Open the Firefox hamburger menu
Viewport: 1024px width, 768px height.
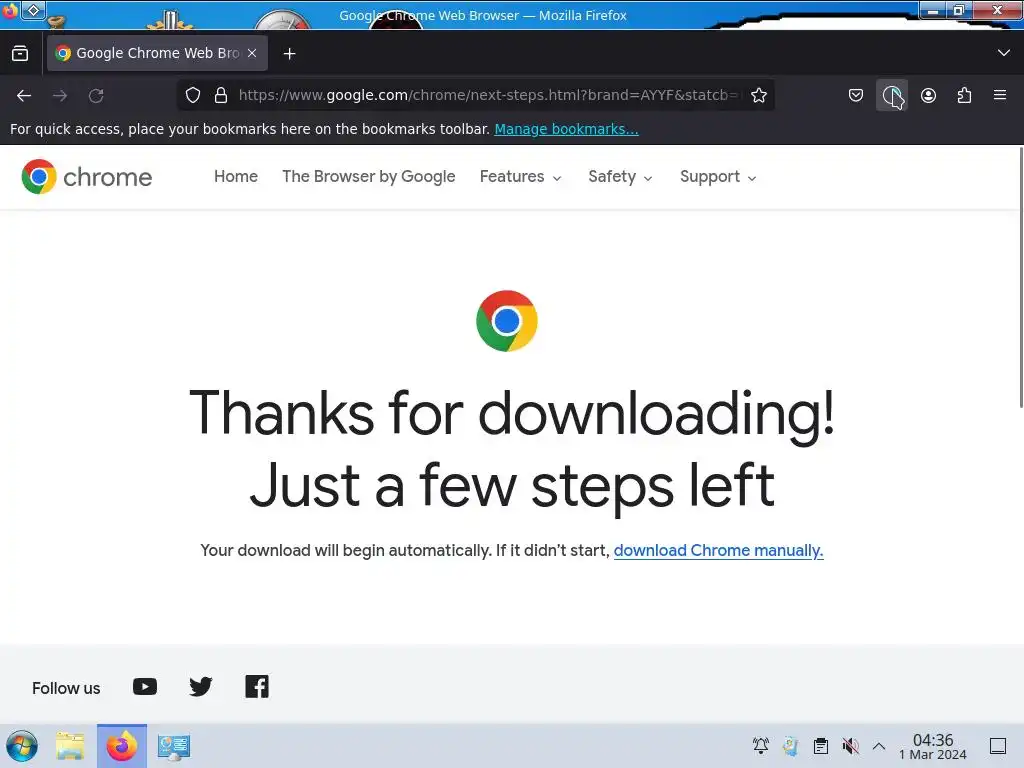tap(1000, 95)
